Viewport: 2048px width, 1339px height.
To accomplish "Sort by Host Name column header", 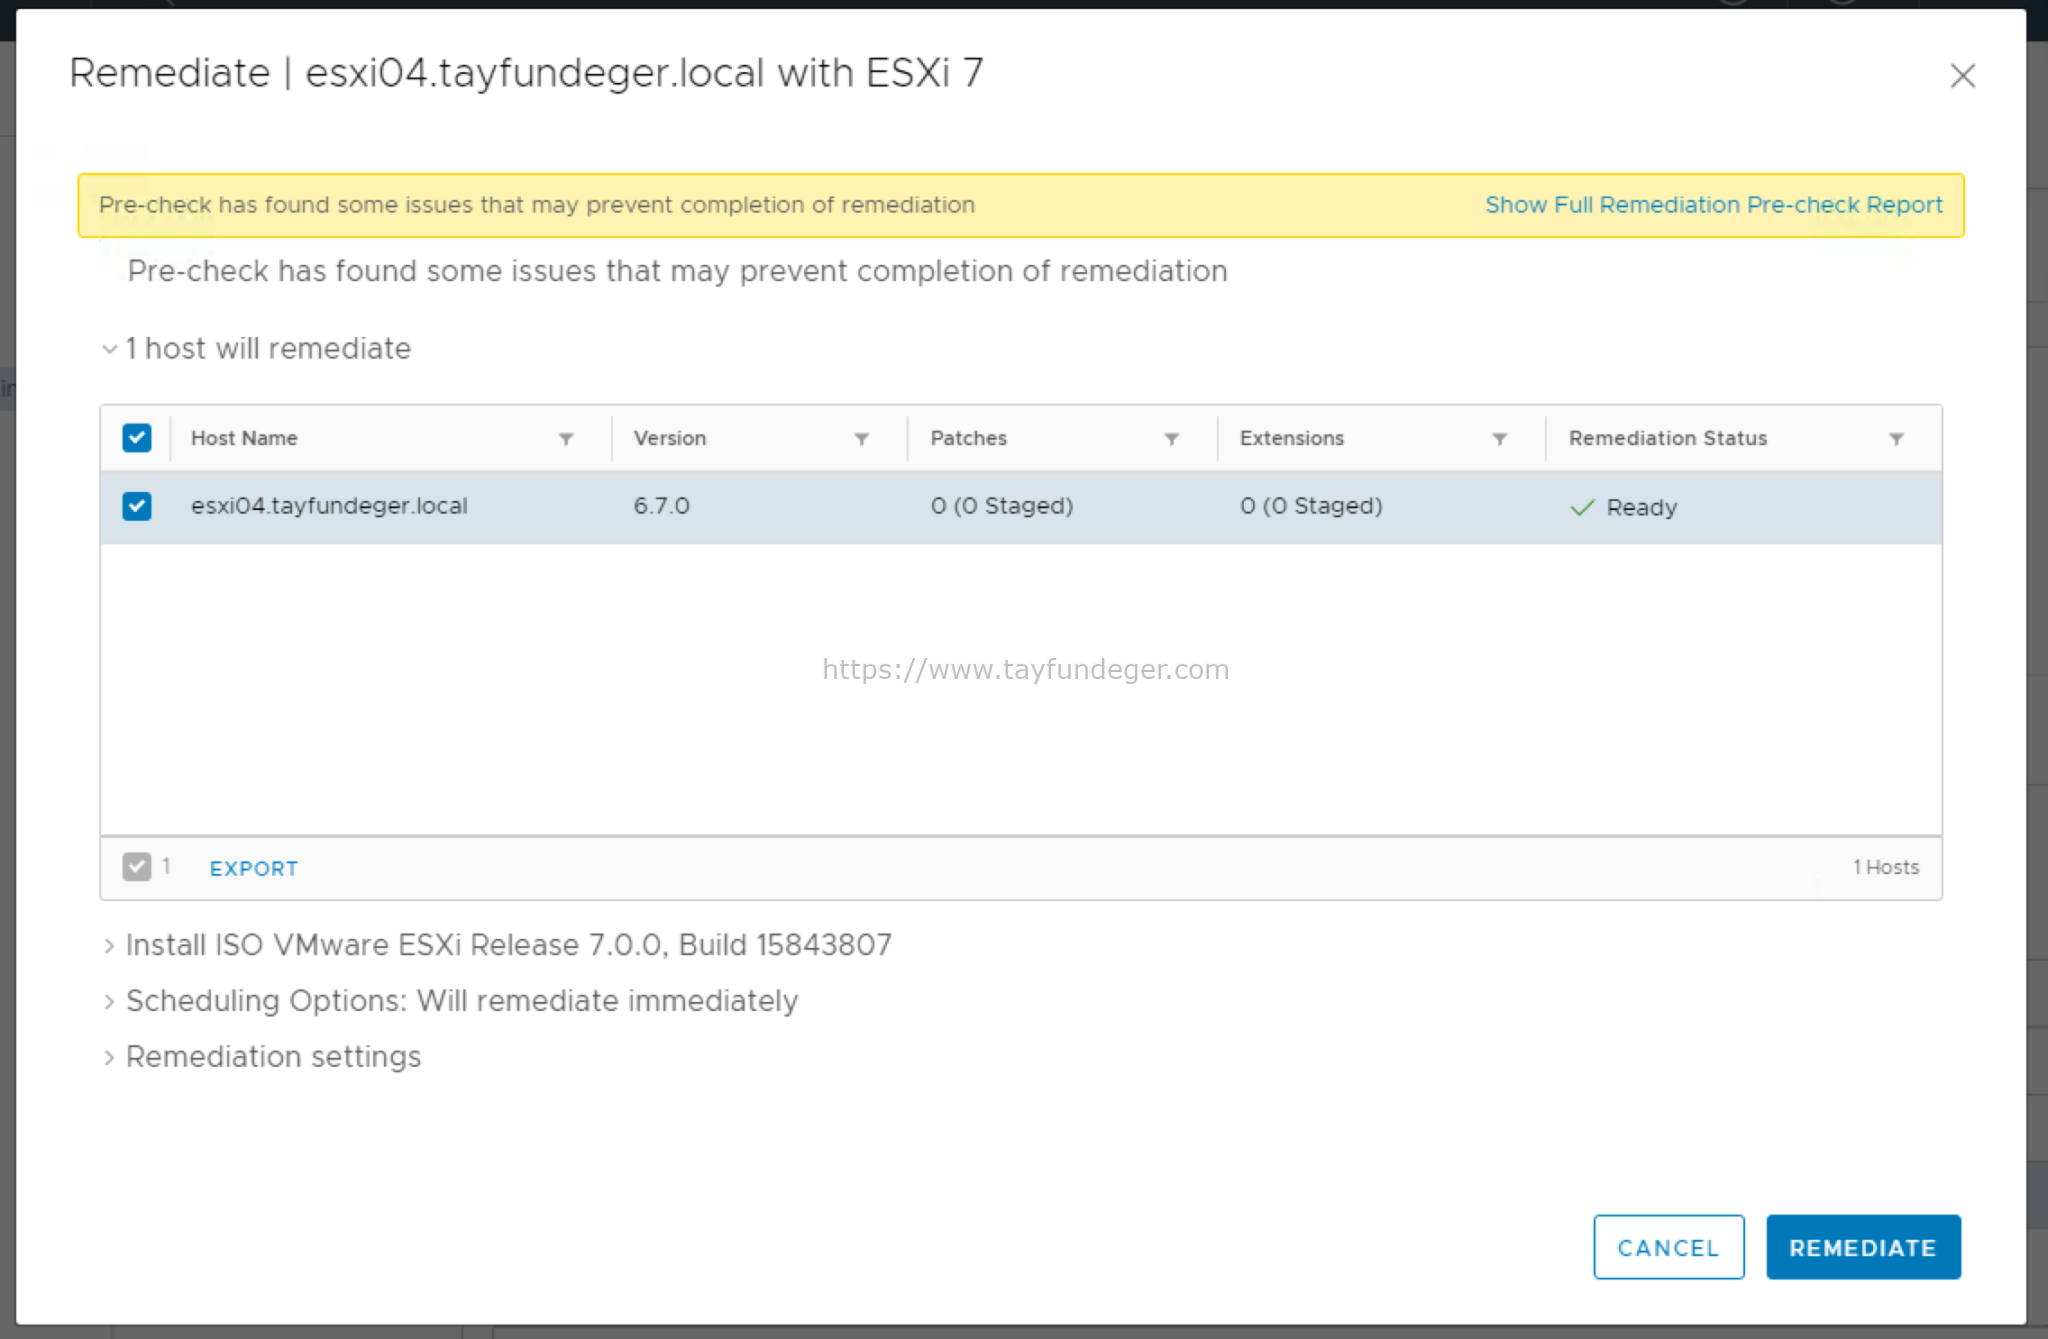I will click(244, 438).
